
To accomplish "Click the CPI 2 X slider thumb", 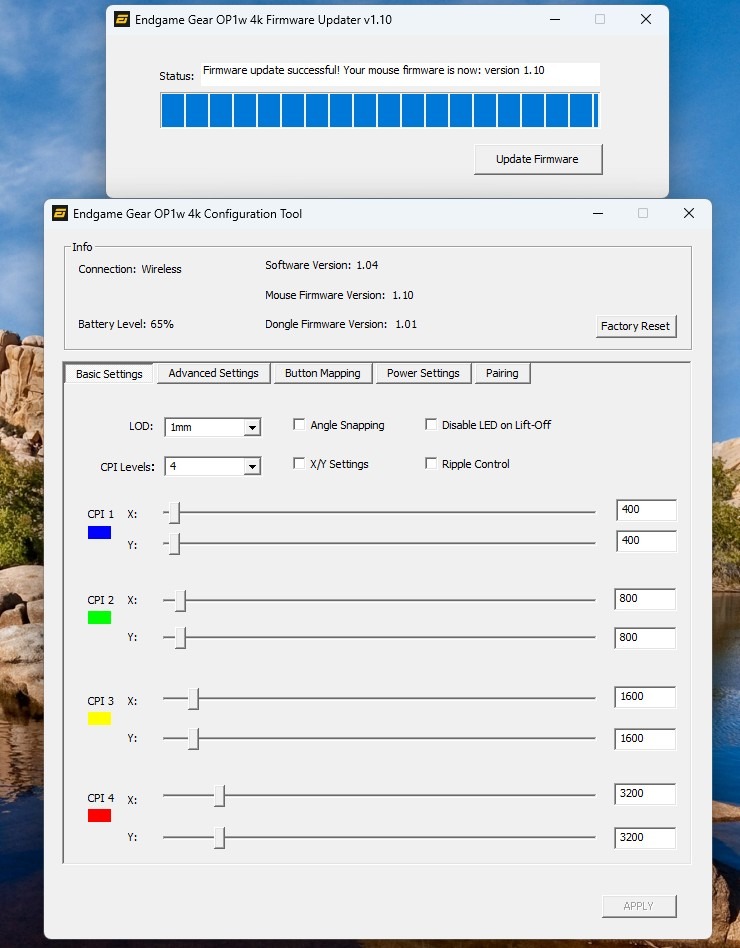I will pyautogui.click(x=180, y=600).
